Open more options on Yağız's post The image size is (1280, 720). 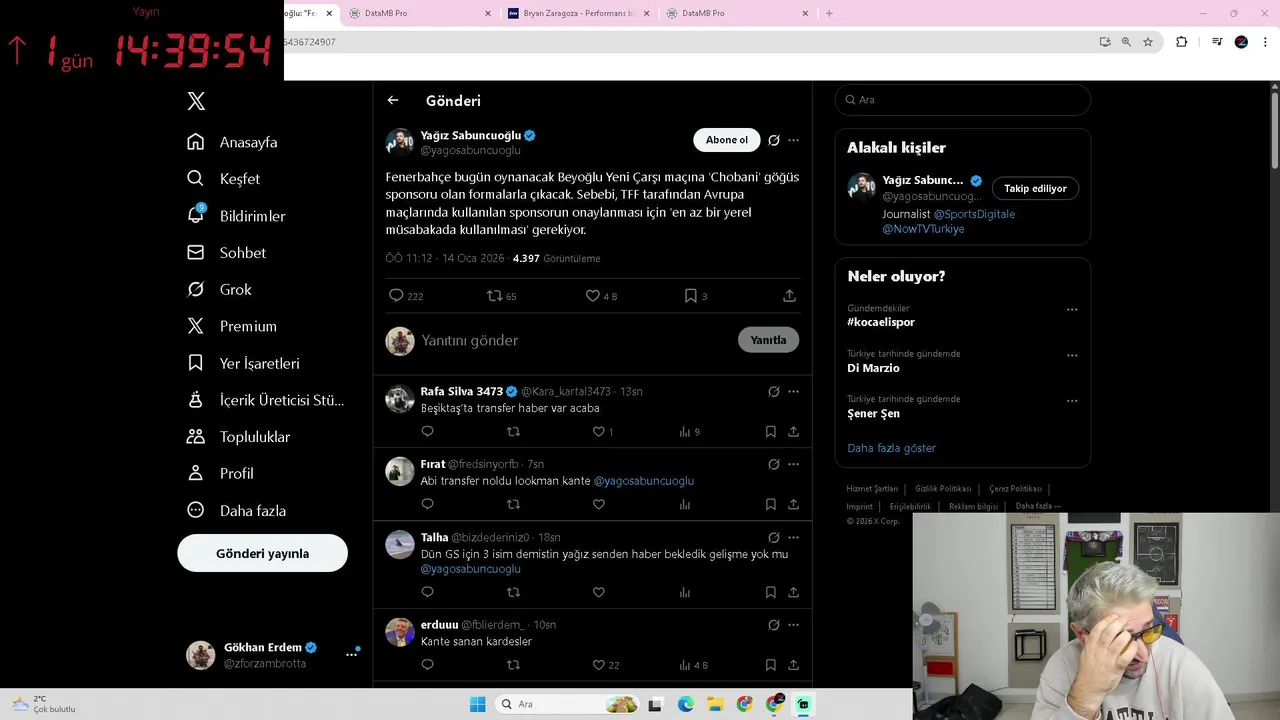(793, 140)
